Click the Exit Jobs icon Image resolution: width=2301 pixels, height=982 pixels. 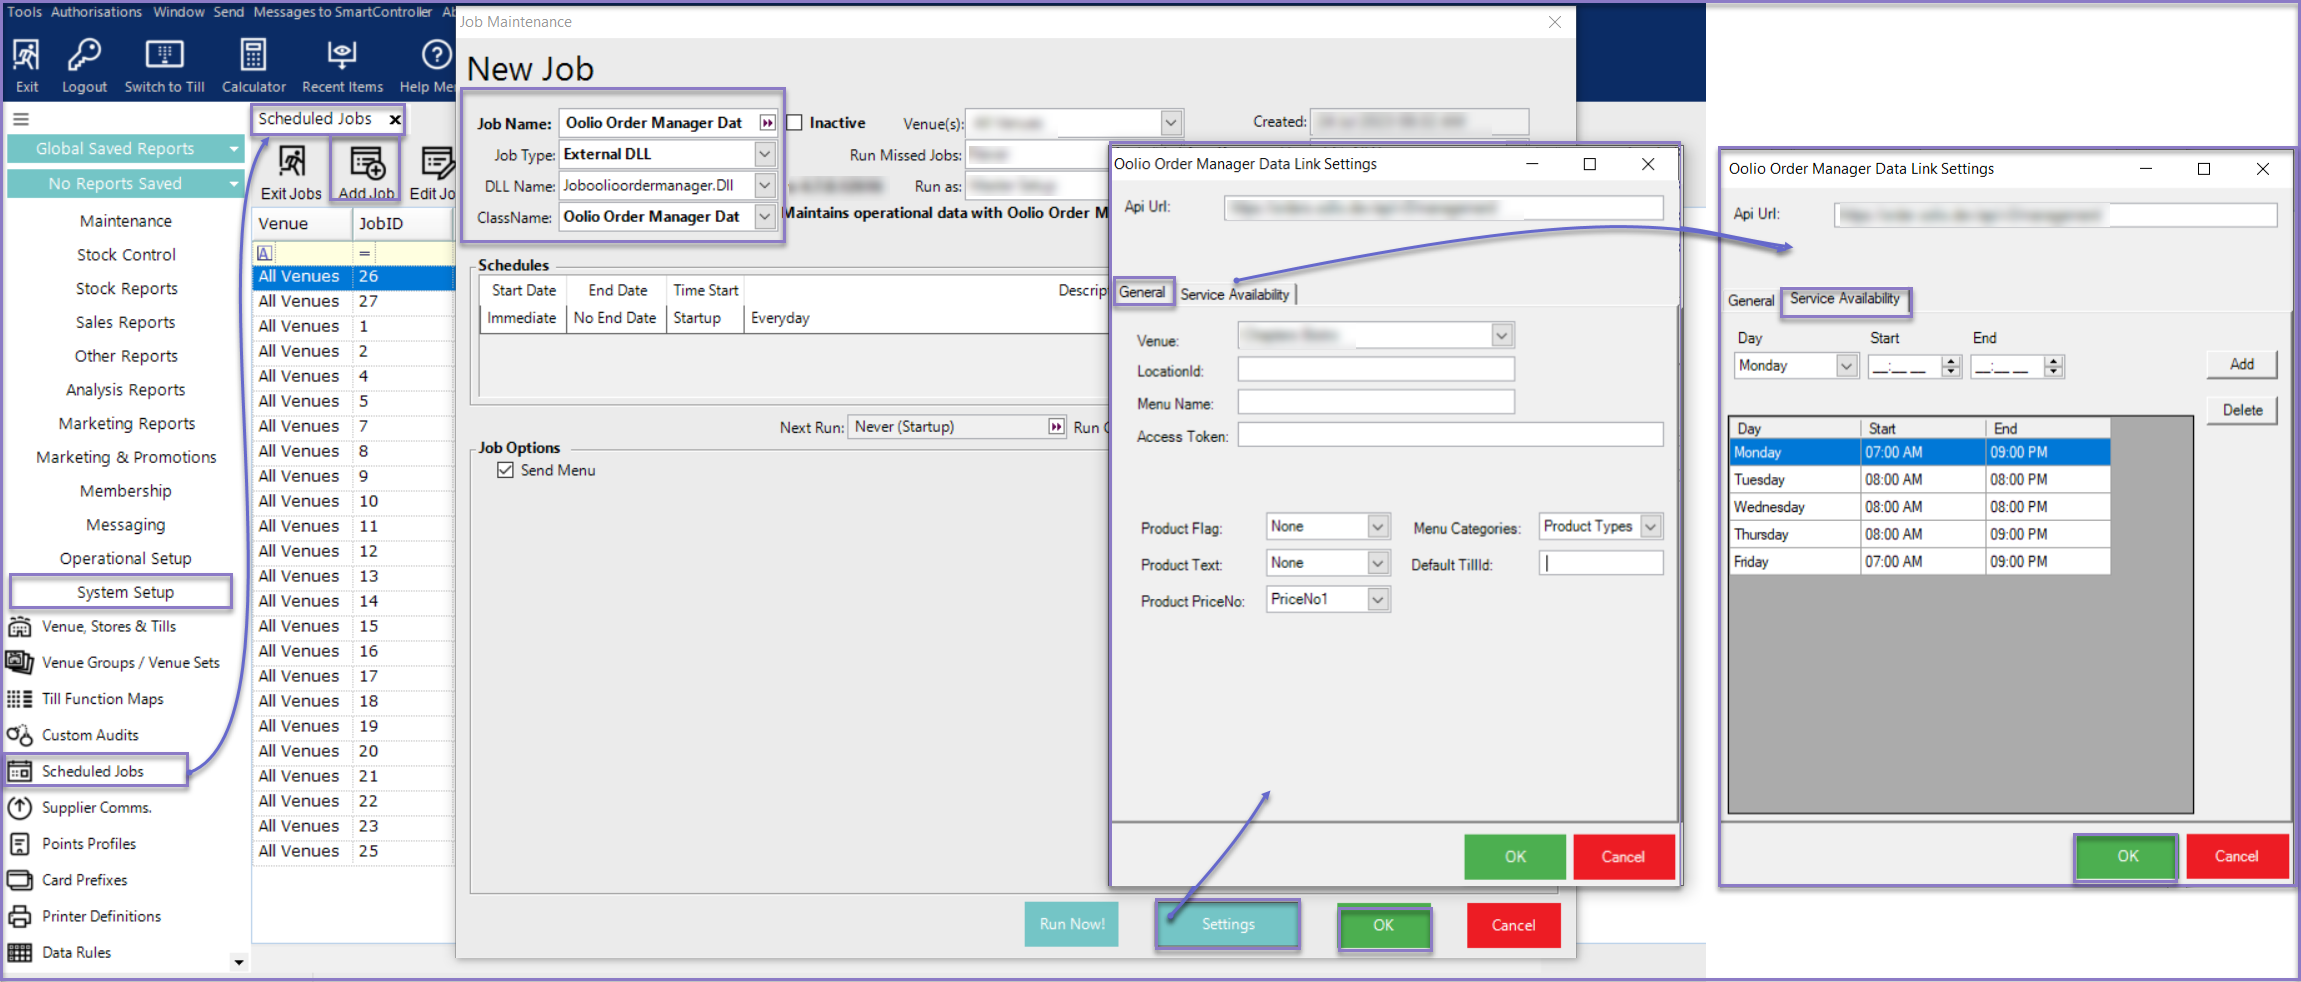(x=291, y=163)
